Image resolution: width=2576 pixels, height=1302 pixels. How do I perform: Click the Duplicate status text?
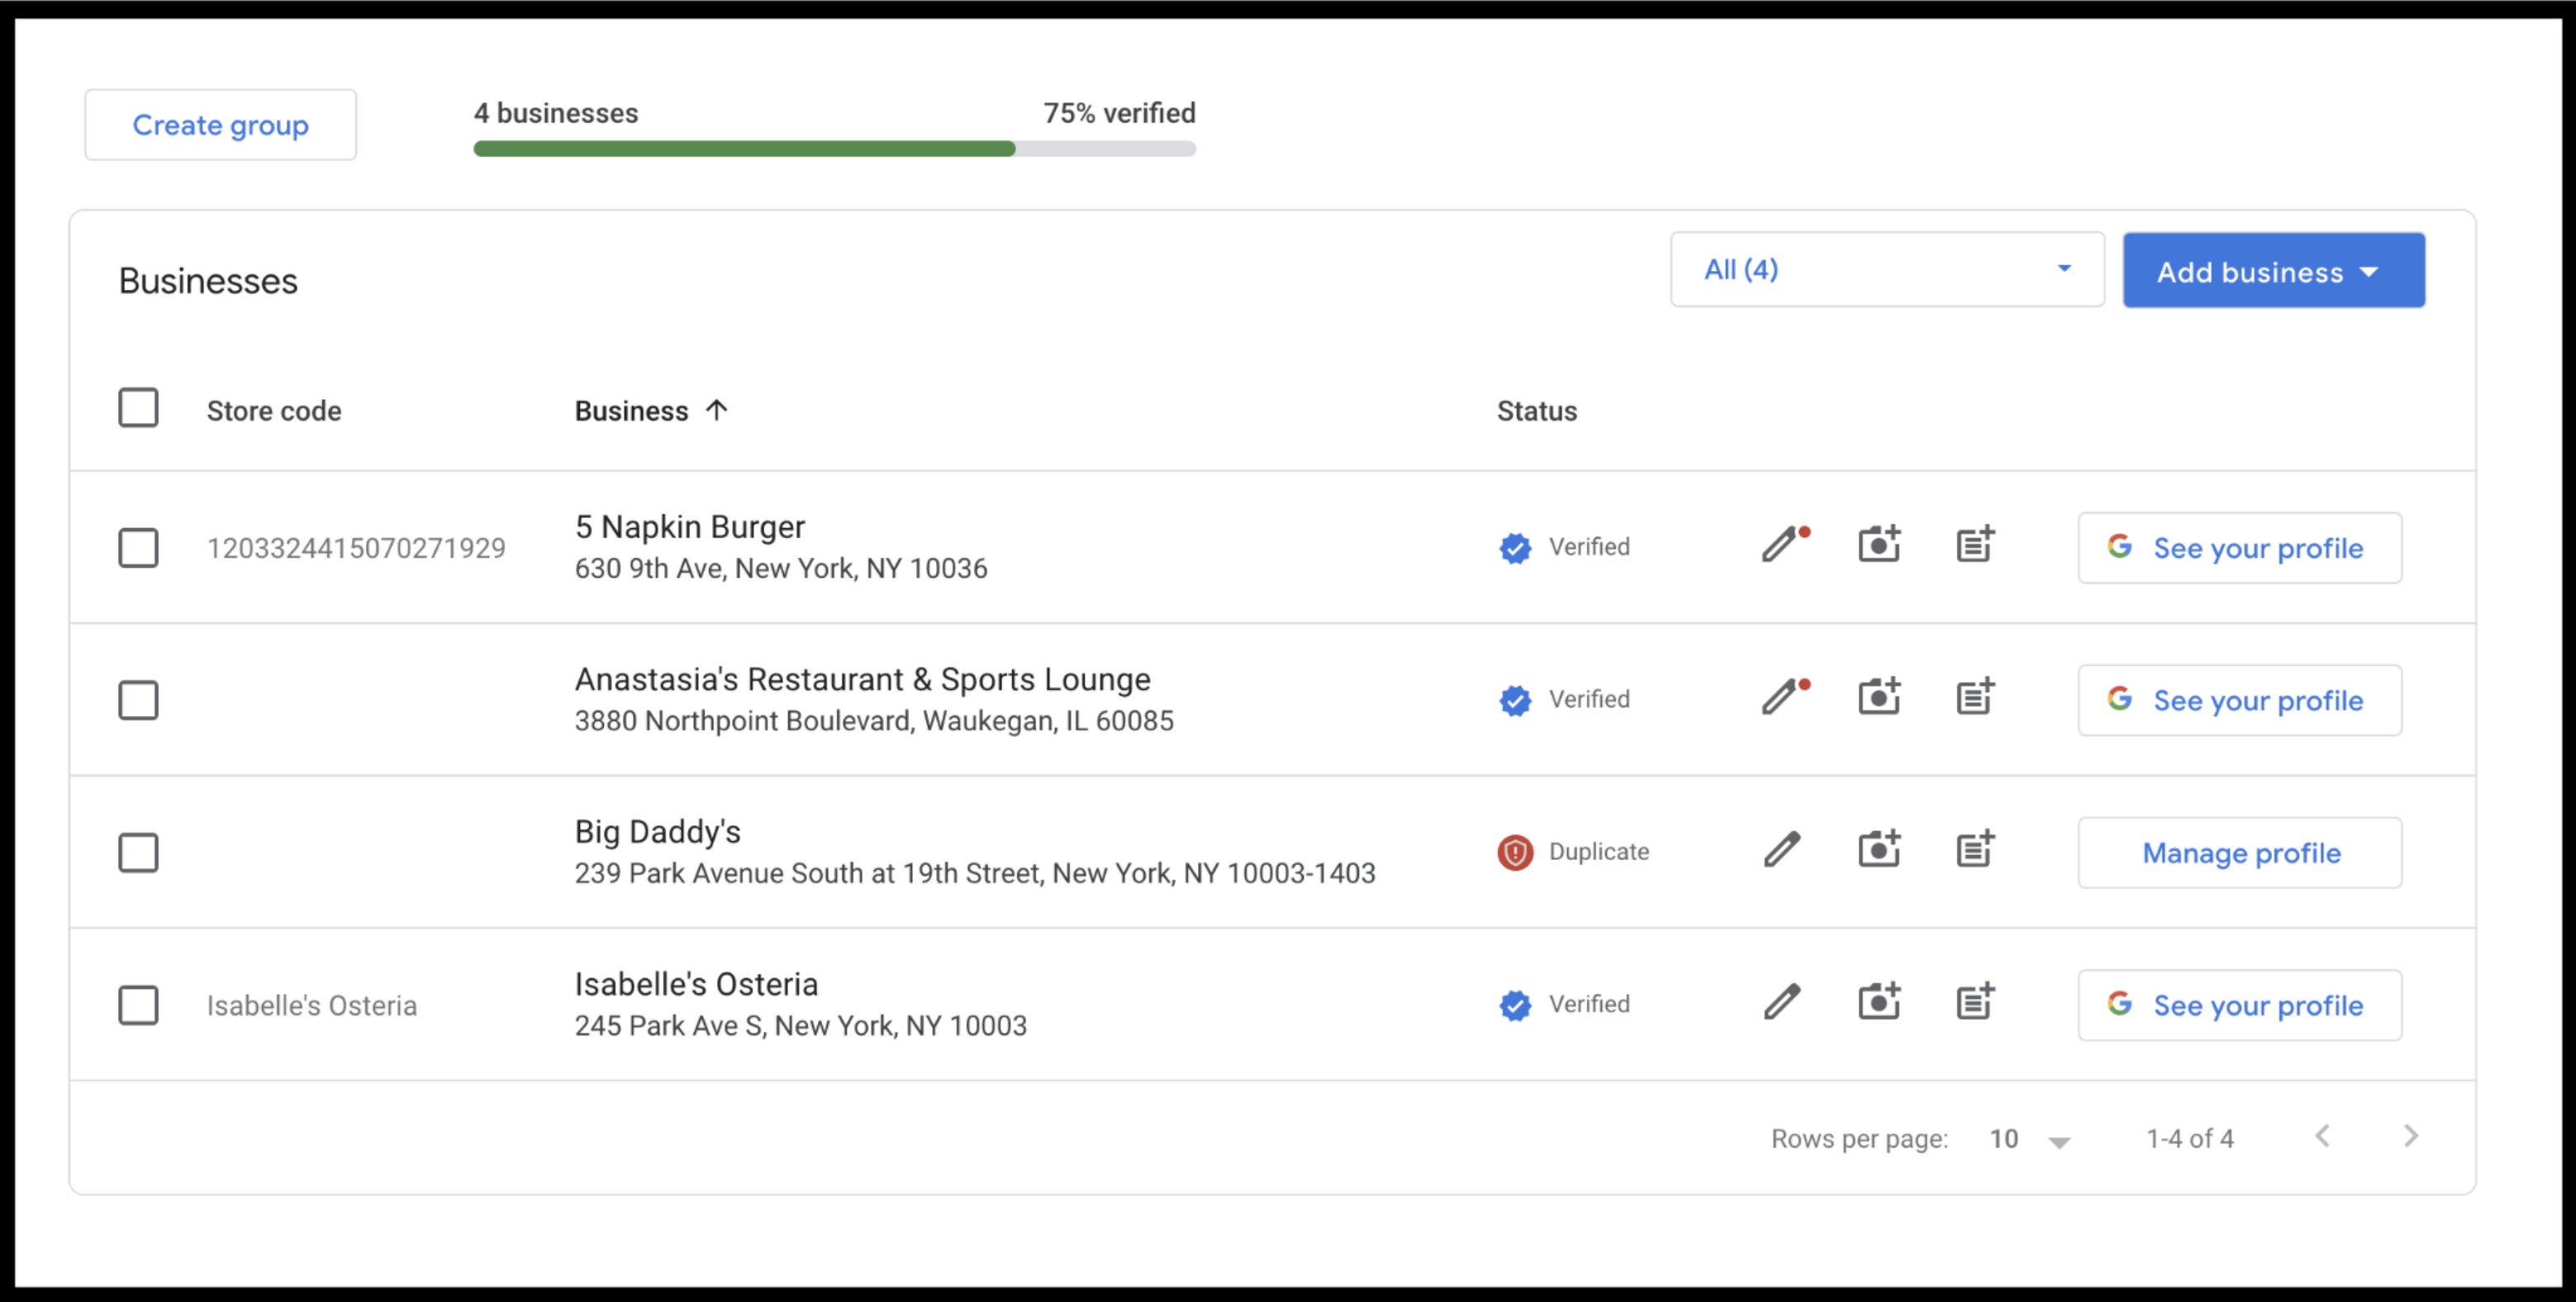[1598, 851]
